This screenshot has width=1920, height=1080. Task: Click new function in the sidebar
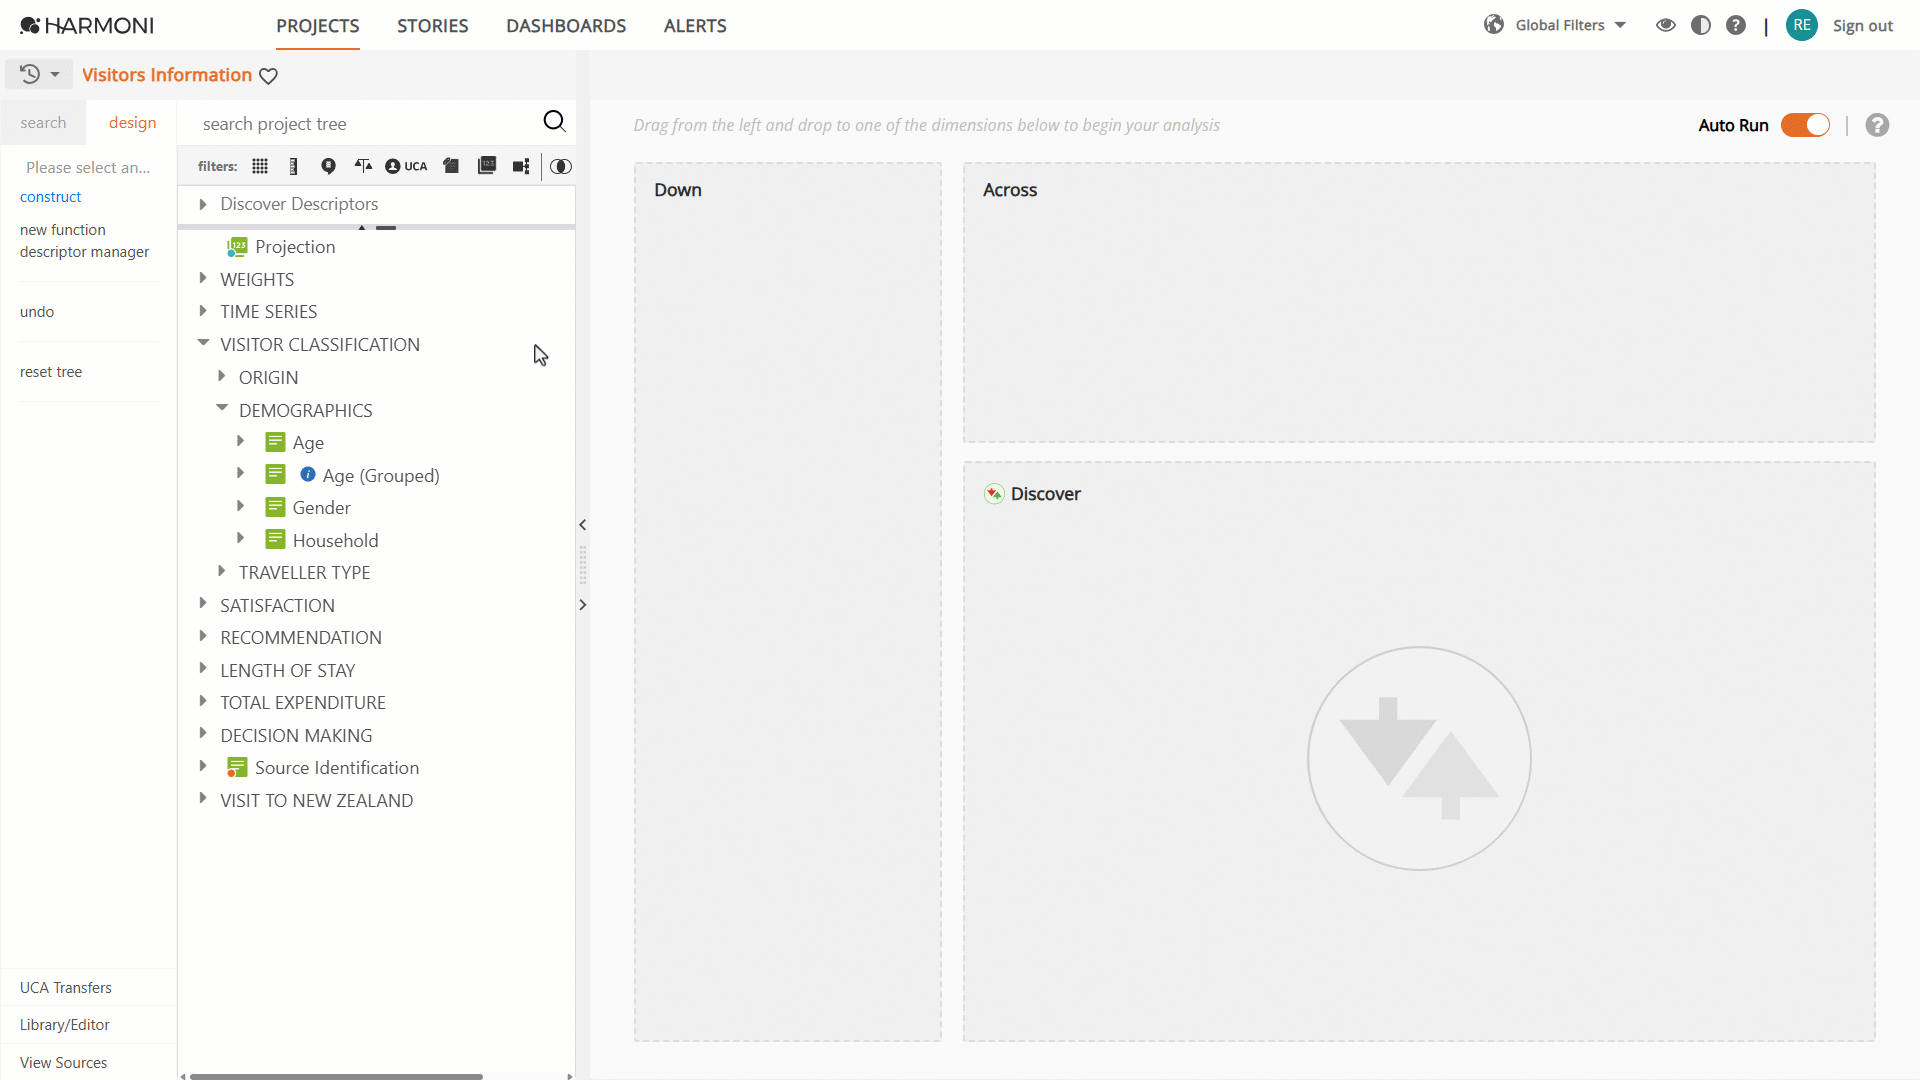62,230
